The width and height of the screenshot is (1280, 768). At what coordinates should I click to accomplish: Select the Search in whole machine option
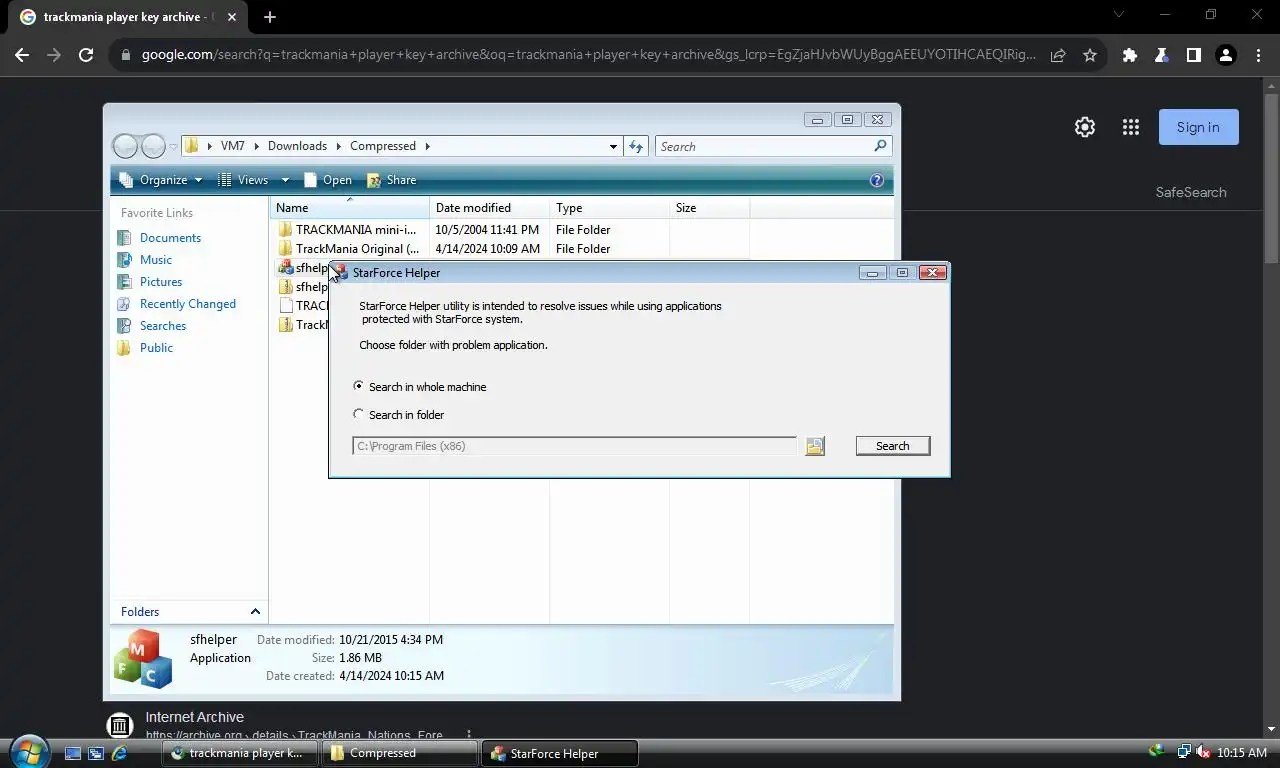[x=420, y=387]
